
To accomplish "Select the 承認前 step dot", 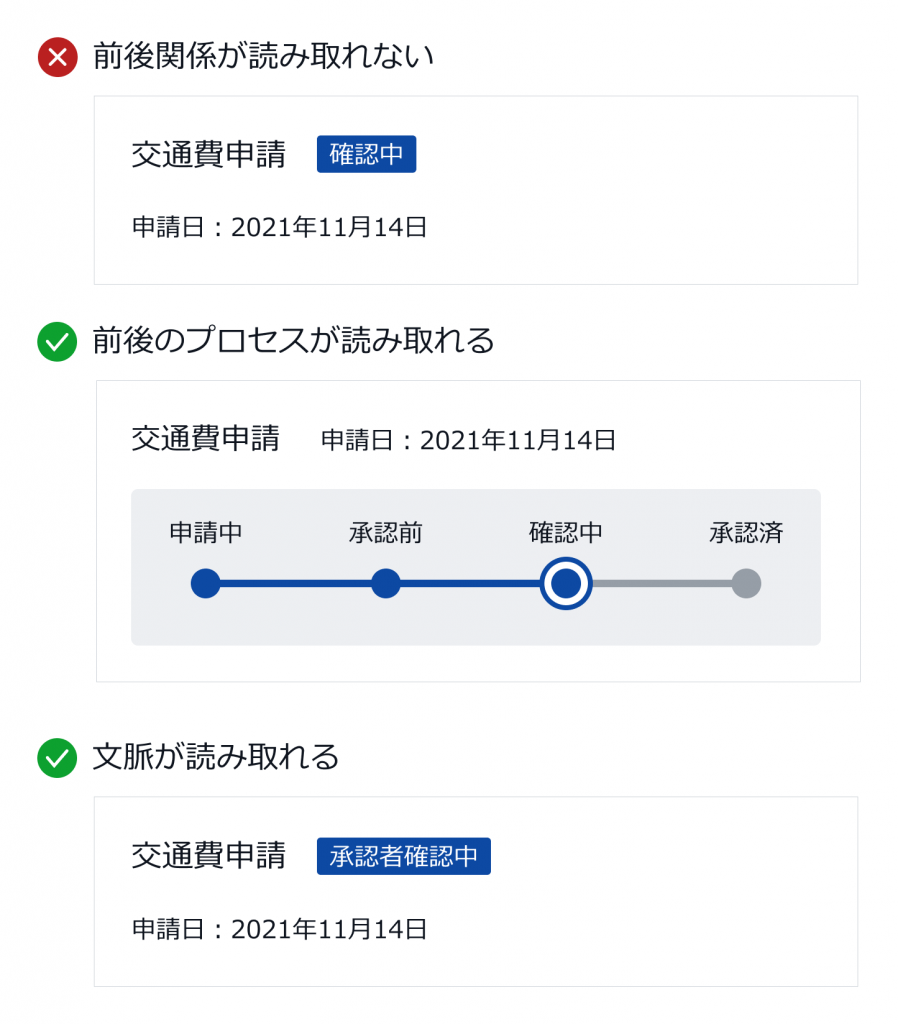I will point(386,583).
